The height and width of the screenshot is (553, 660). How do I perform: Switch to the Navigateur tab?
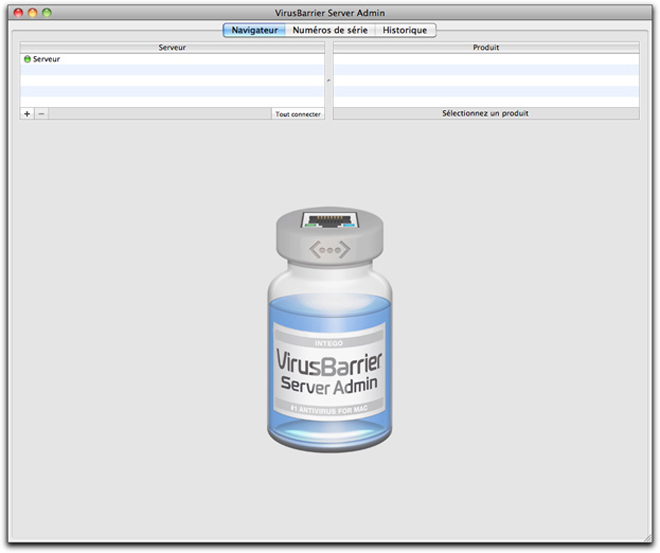coord(254,30)
